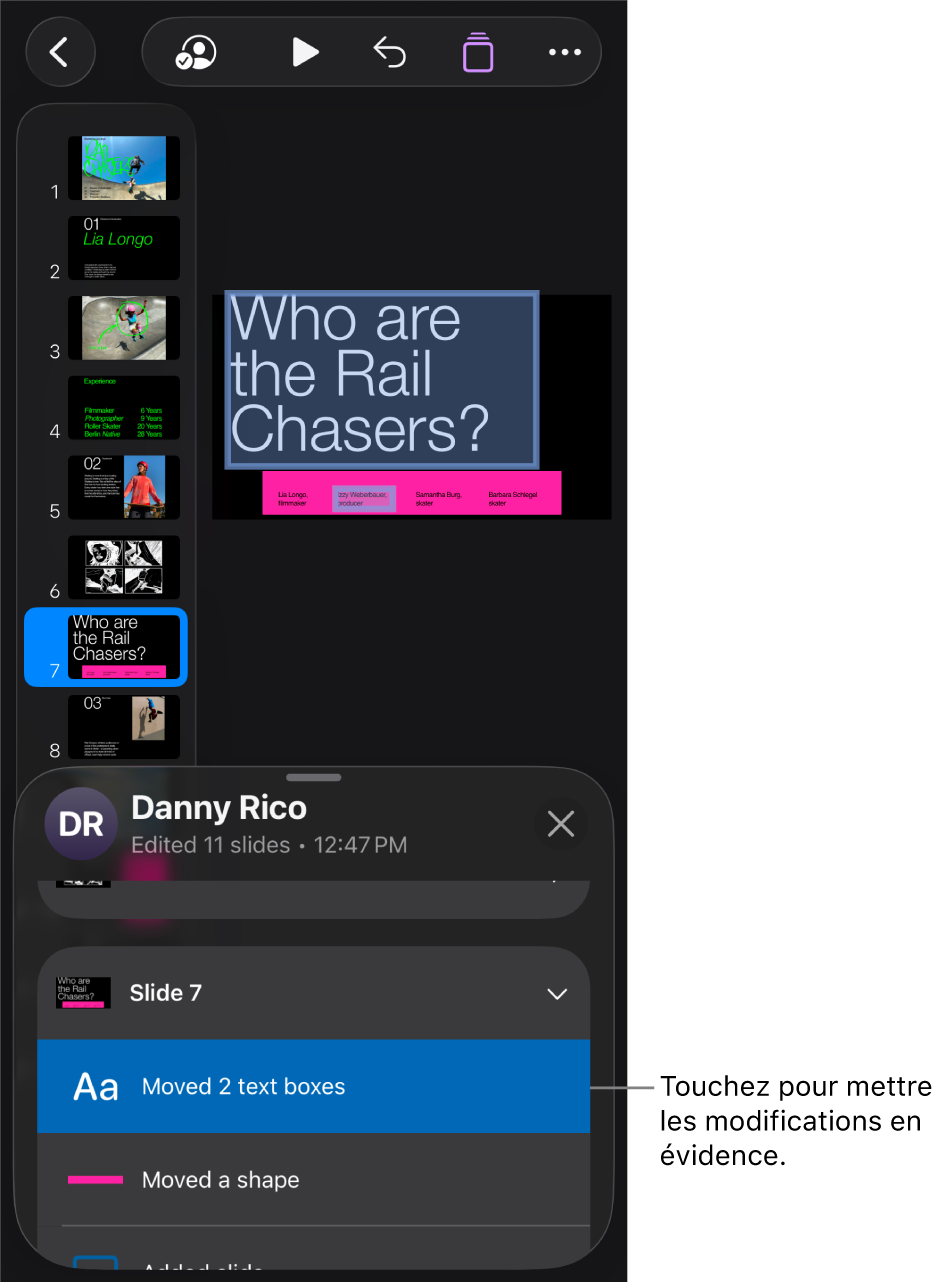Tap the pink shape on the slide
Viewport: 942px width, 1282px height.
(x=412, y=493)
